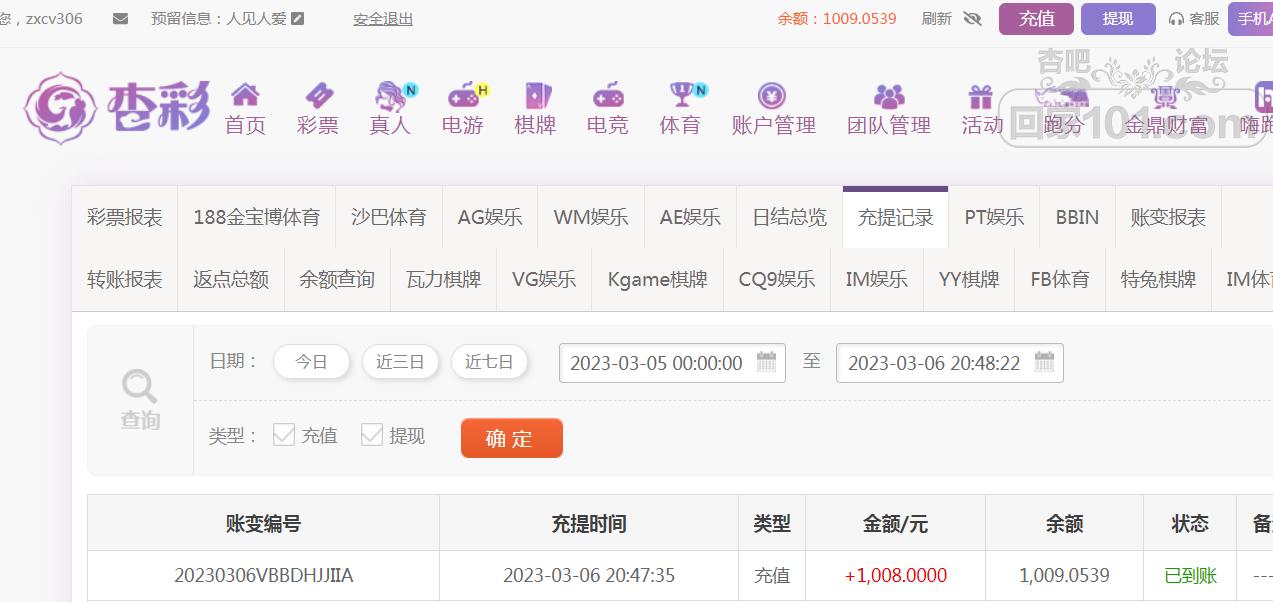Screen dimensions: 1273x602
Task: Select the 近七日 date filter
Action: [489, 362]
